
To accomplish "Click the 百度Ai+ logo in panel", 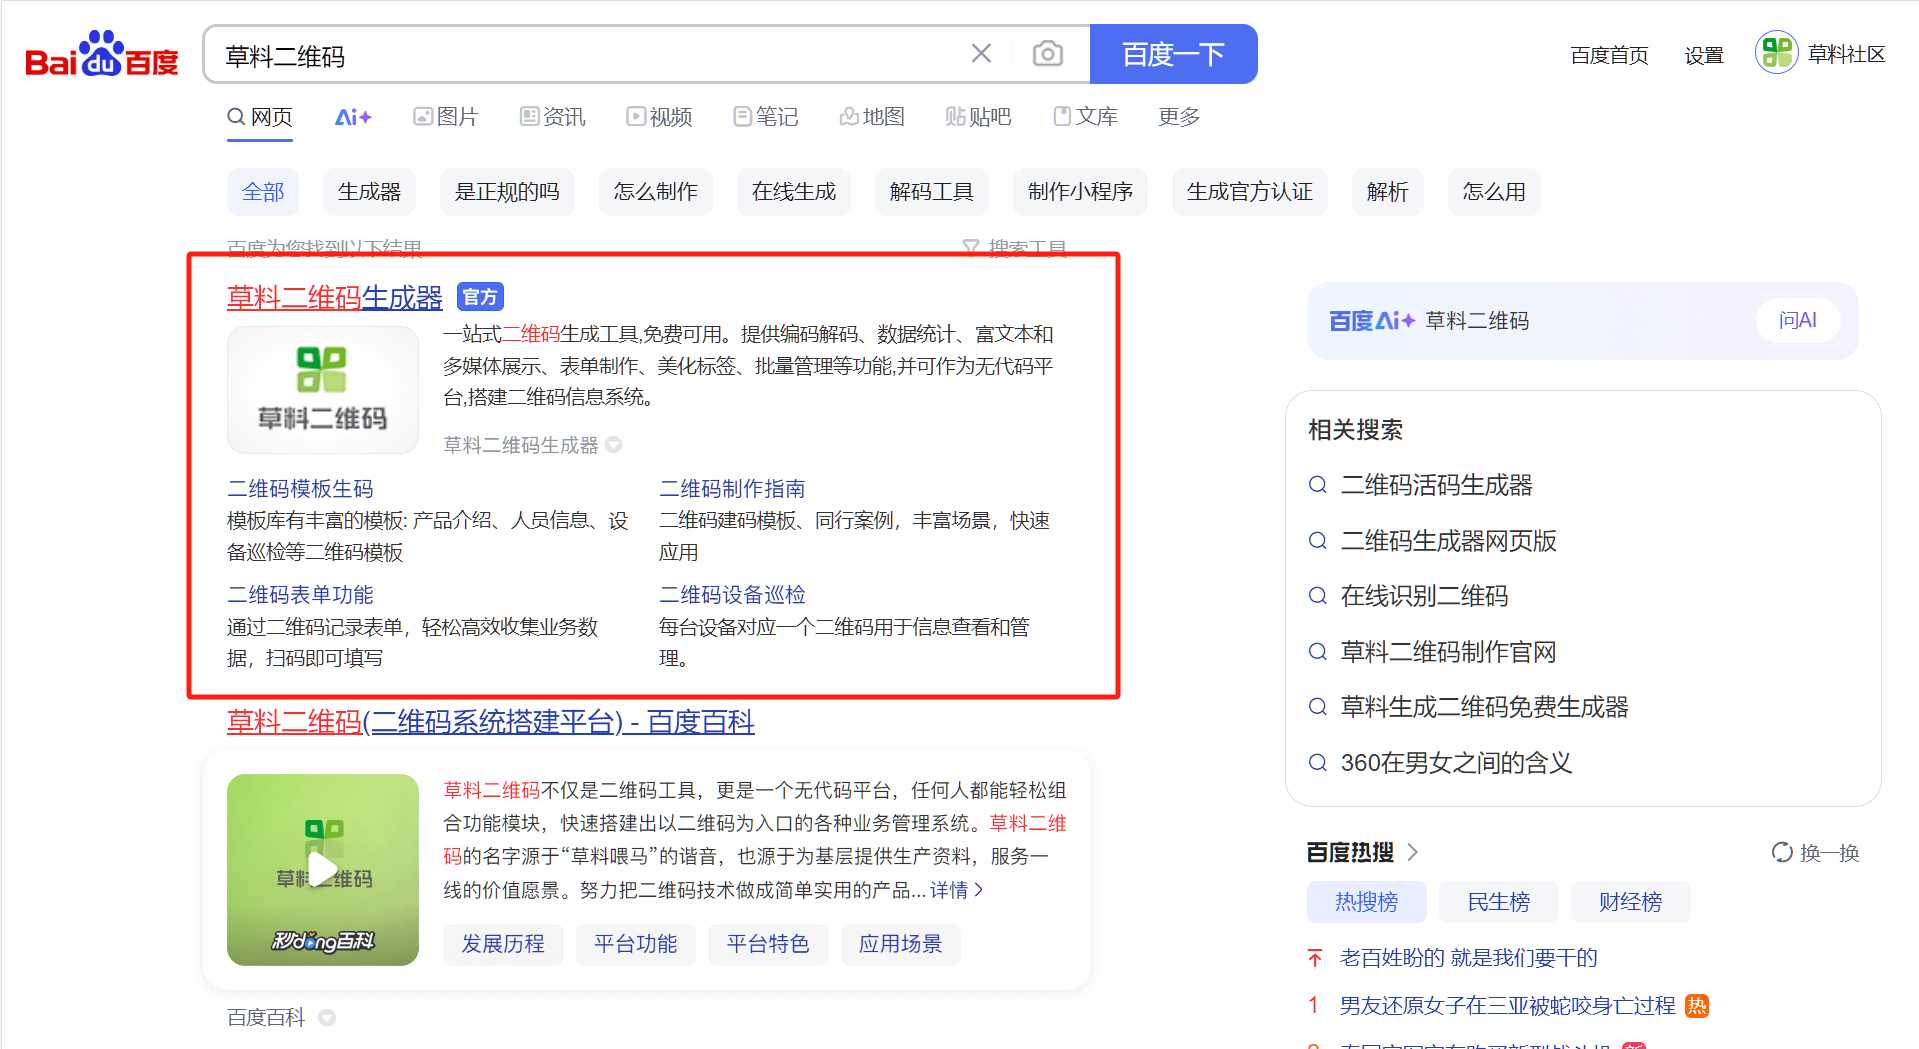I will 1371,321.
